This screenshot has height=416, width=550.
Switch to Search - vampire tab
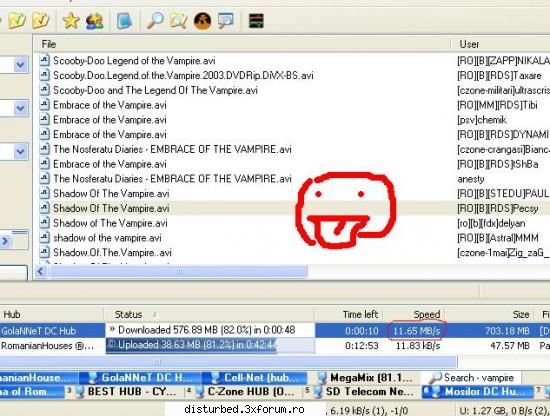[471, 378]
